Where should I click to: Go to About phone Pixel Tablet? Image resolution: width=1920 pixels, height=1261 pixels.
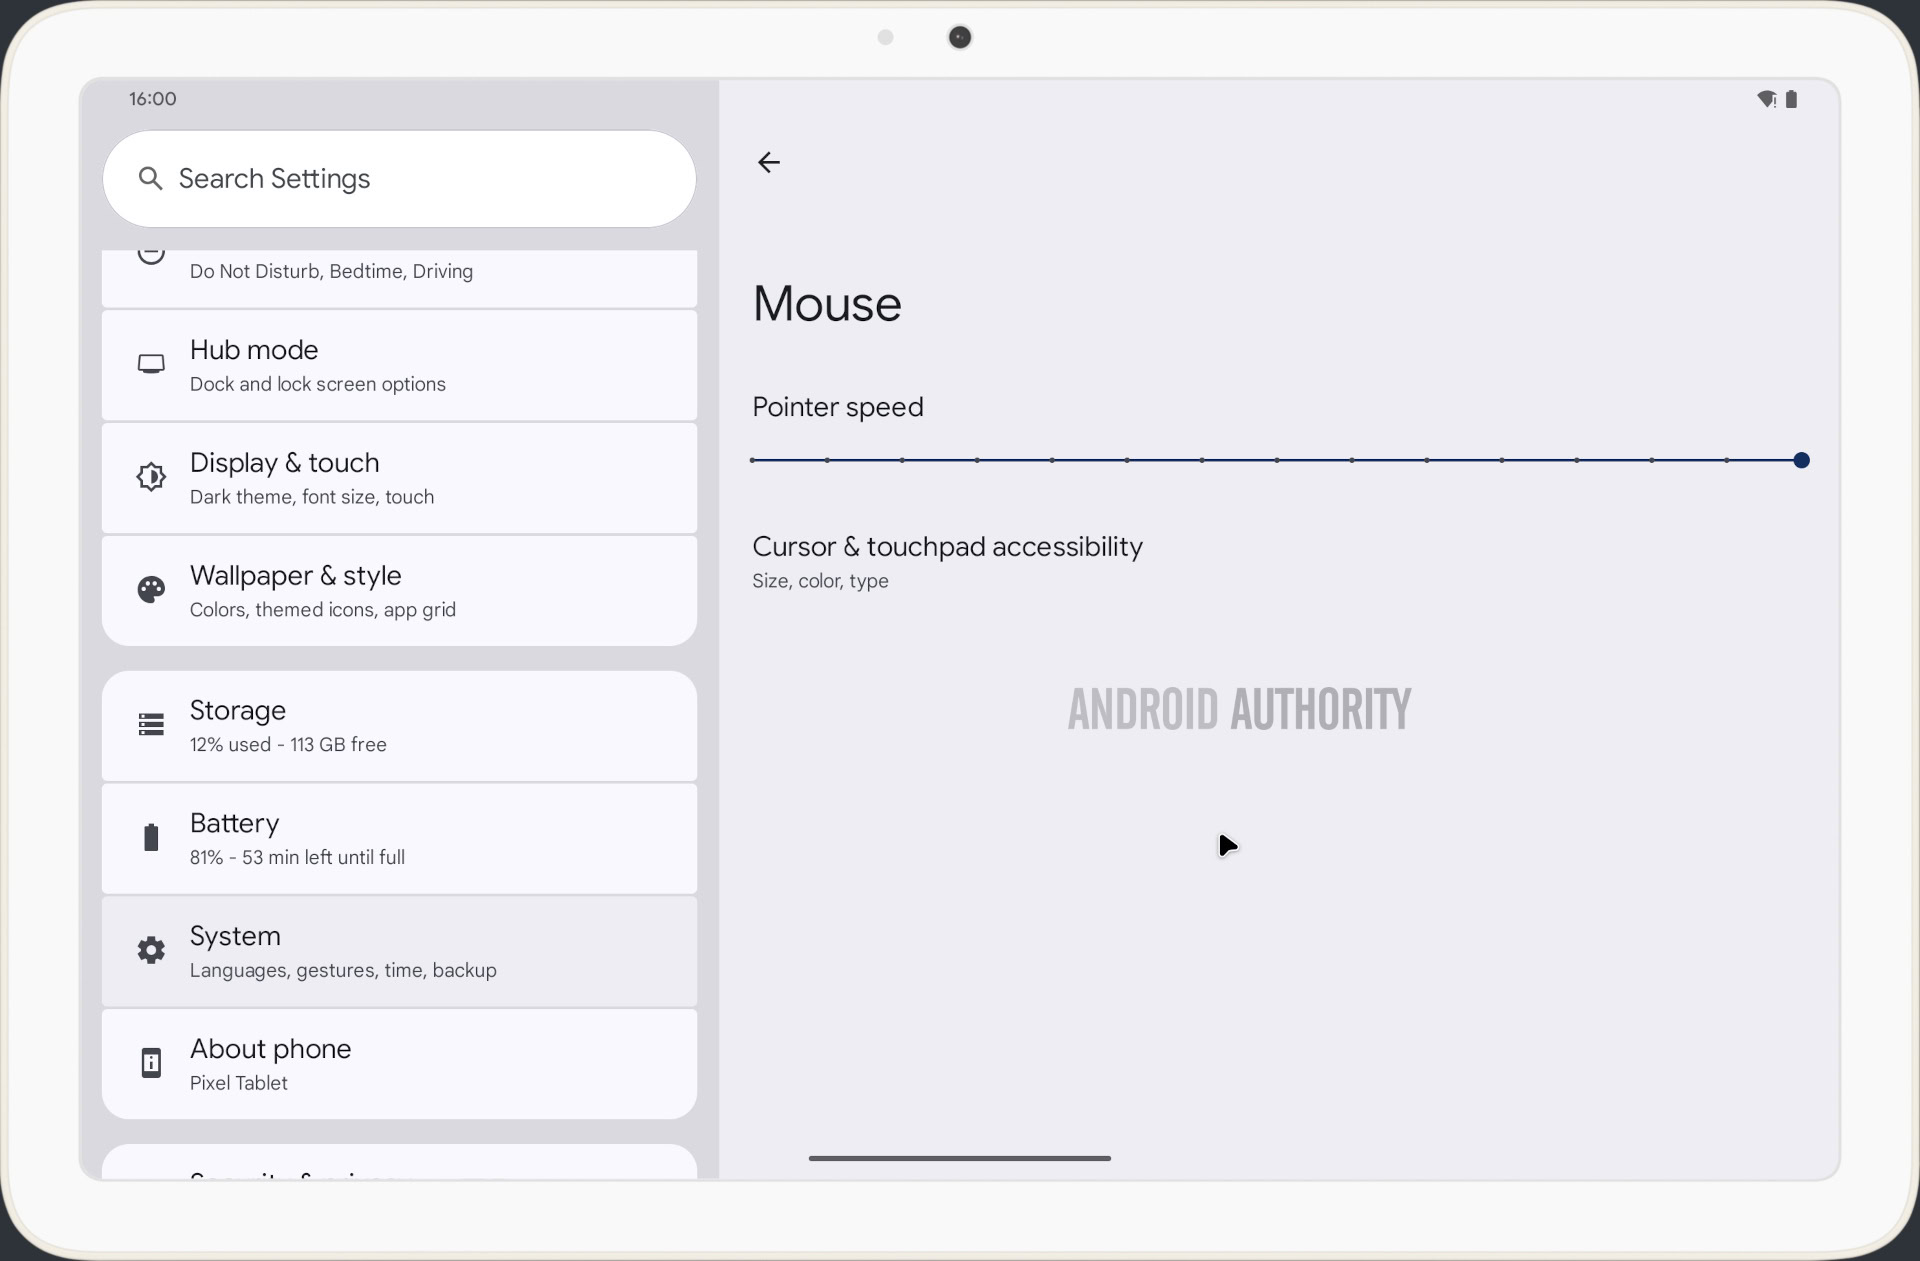click(400, 1064)
